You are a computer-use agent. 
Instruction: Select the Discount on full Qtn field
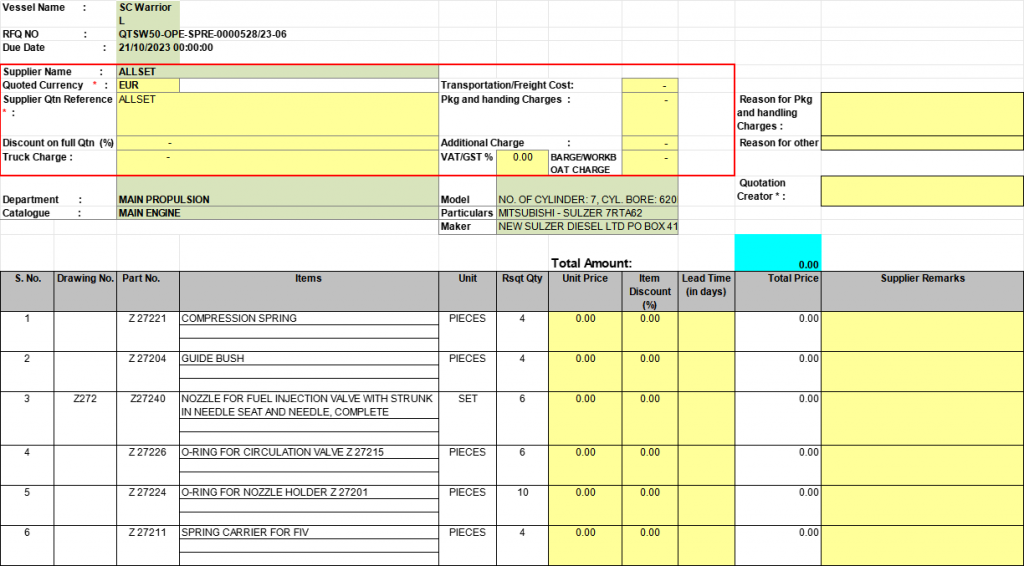pyautogui.click(x=278, y=143)
